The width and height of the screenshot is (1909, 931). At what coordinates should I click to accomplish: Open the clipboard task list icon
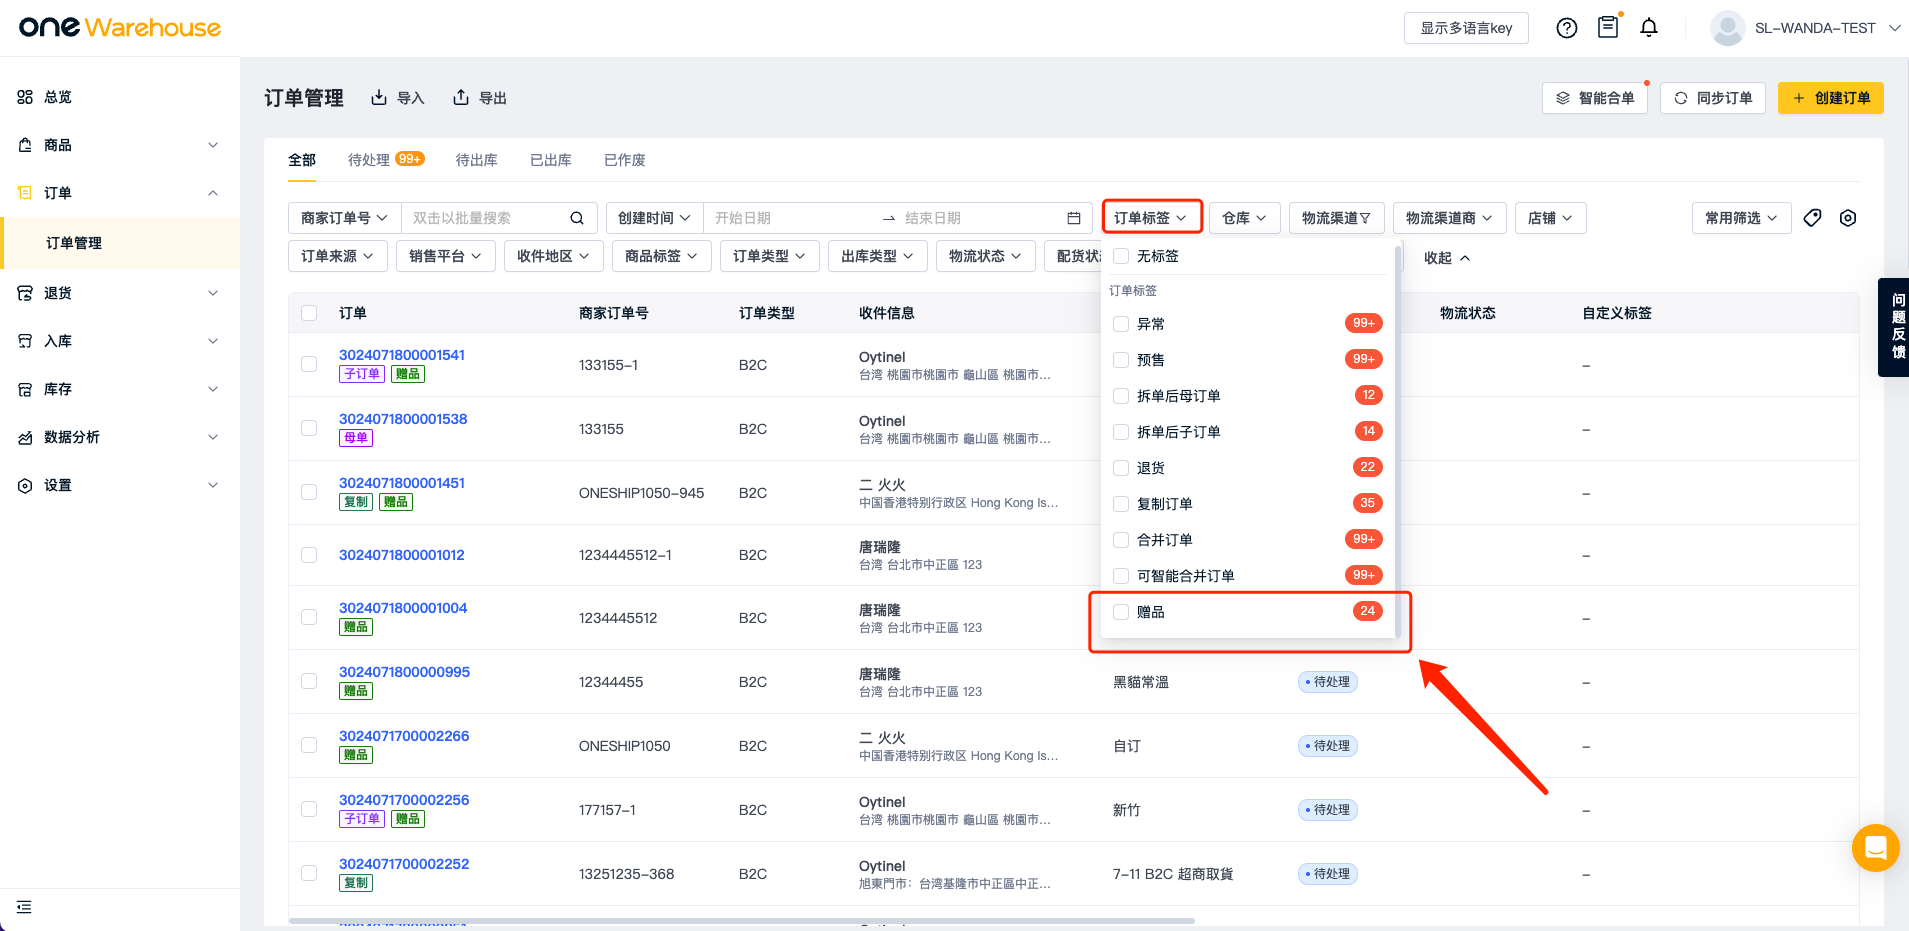click(1608, 28)
